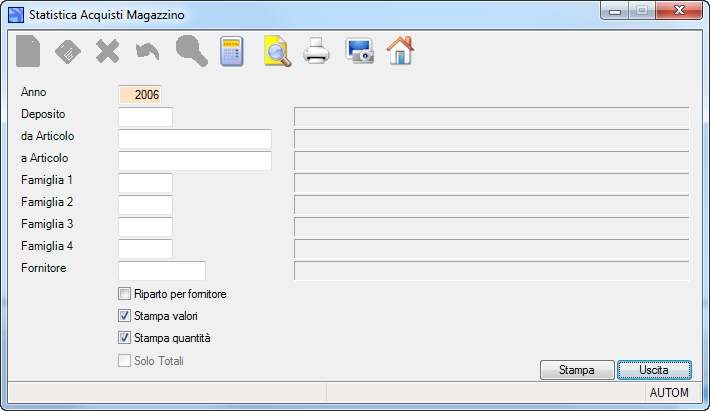Click the printer icon
Image resolution: width=710 pixels, height=411 pixels.
(316, 51)
